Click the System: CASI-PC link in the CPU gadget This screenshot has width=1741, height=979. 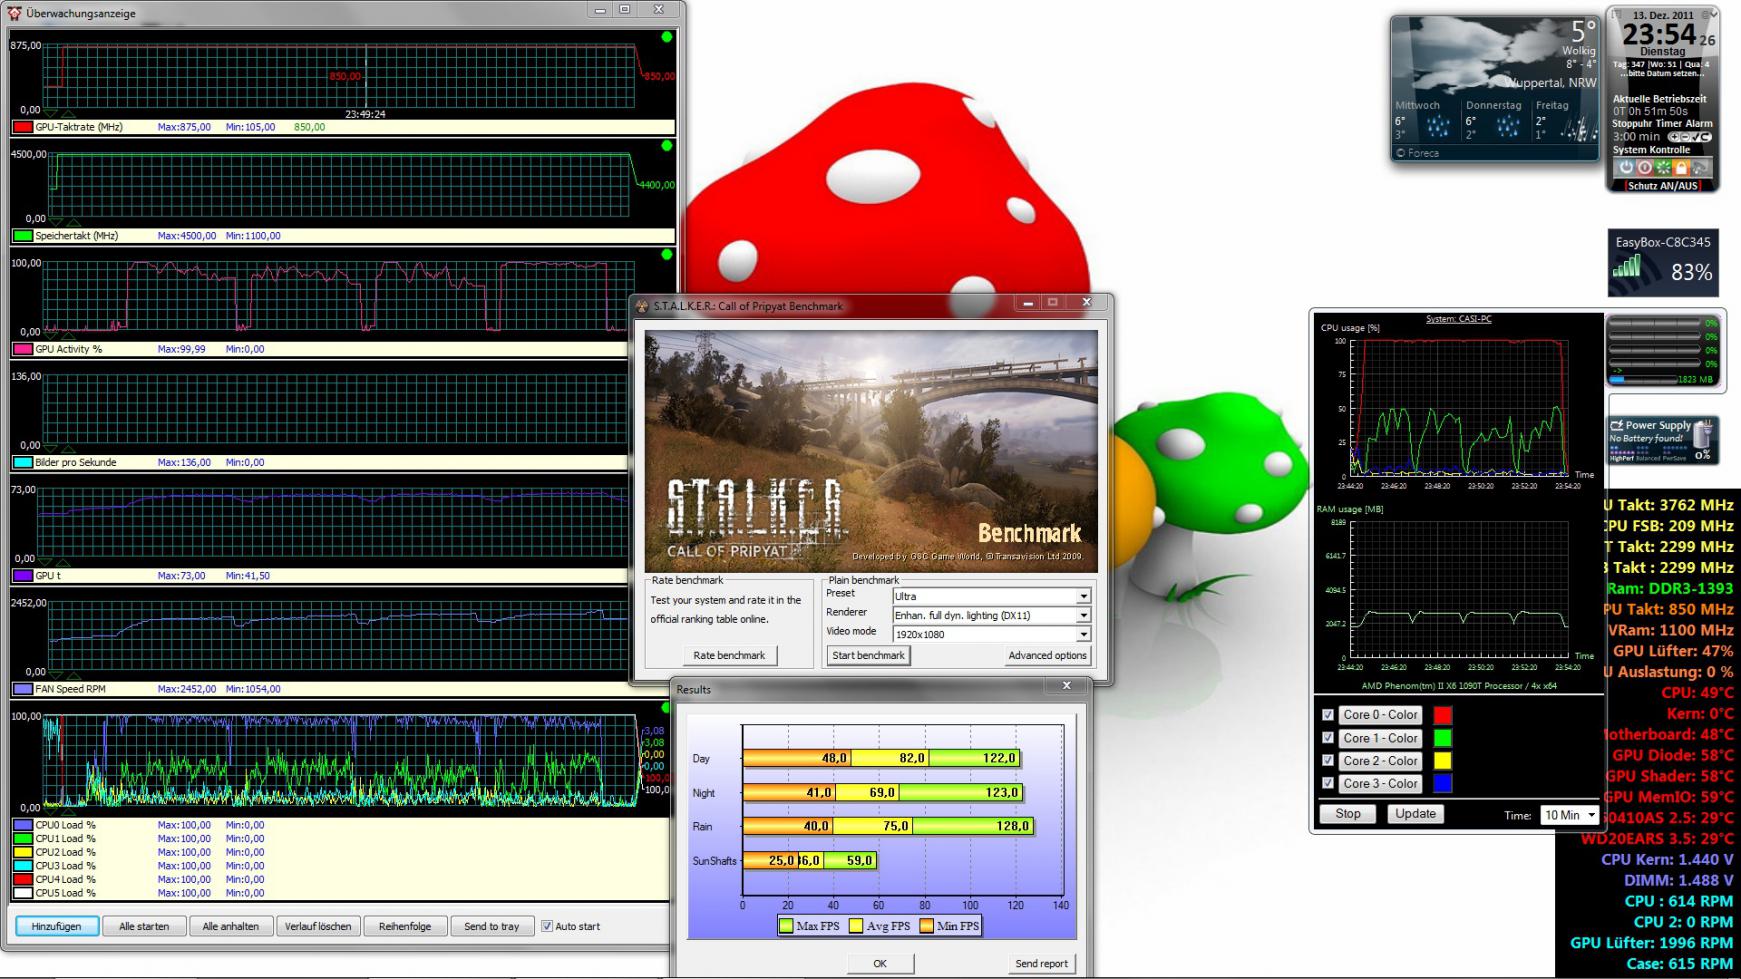[1458, 319]
